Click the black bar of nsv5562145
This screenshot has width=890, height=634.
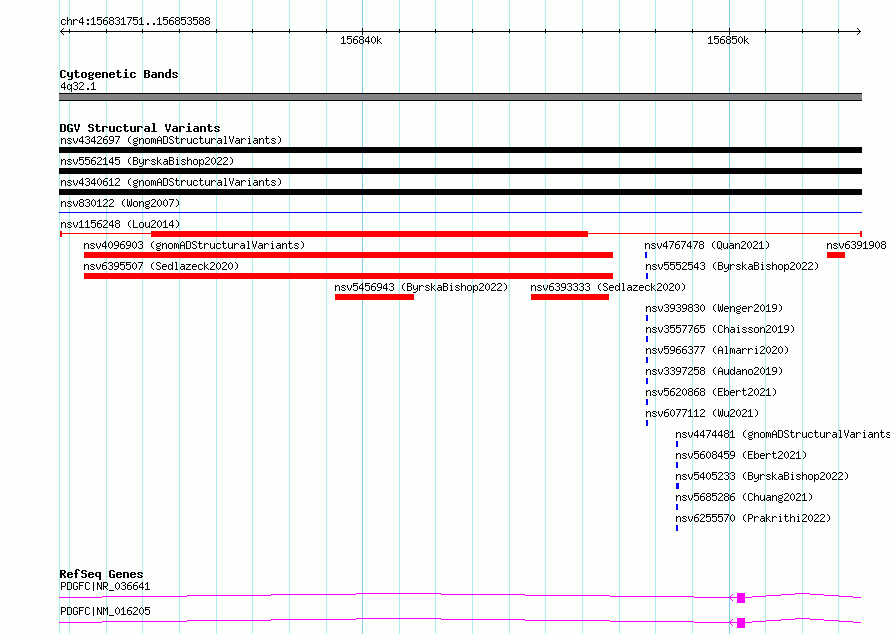click(460, 171)
